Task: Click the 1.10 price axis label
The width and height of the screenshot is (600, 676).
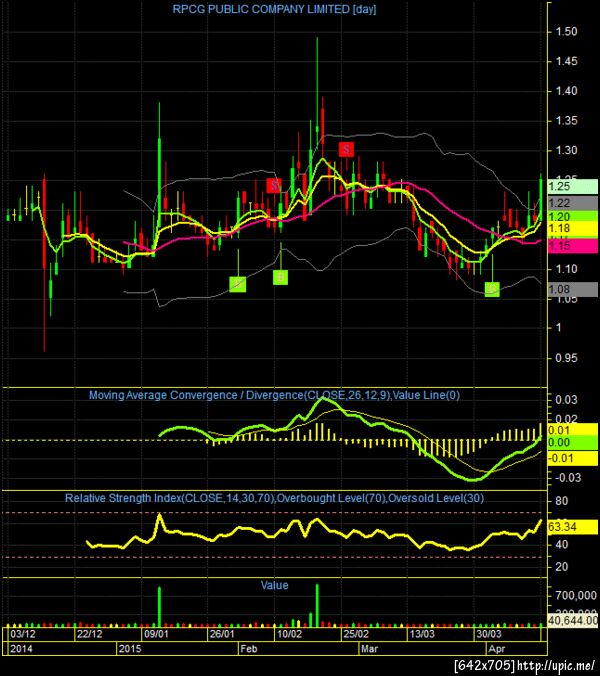Action: 566,269
